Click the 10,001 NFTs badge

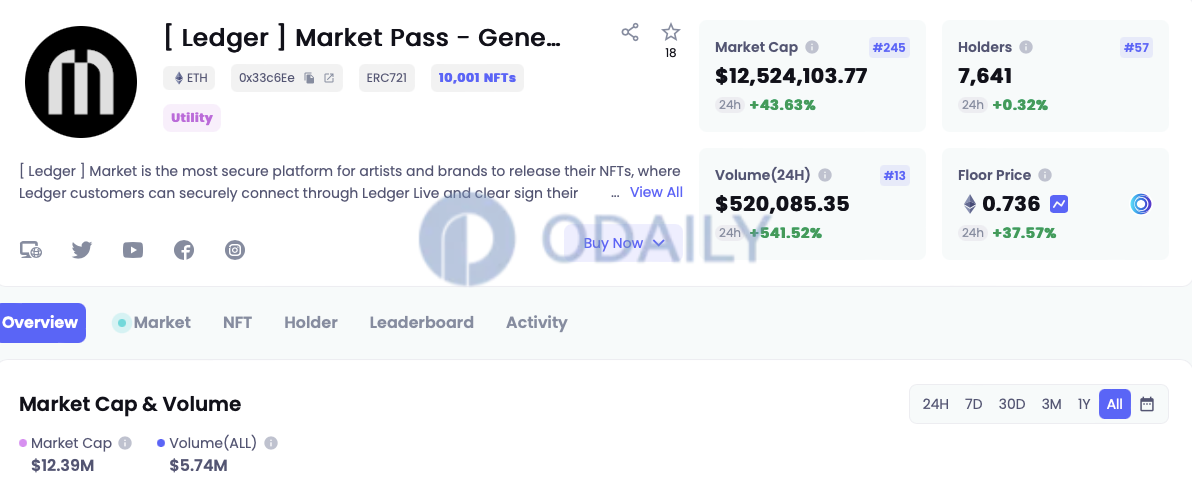tap(477, 78)
